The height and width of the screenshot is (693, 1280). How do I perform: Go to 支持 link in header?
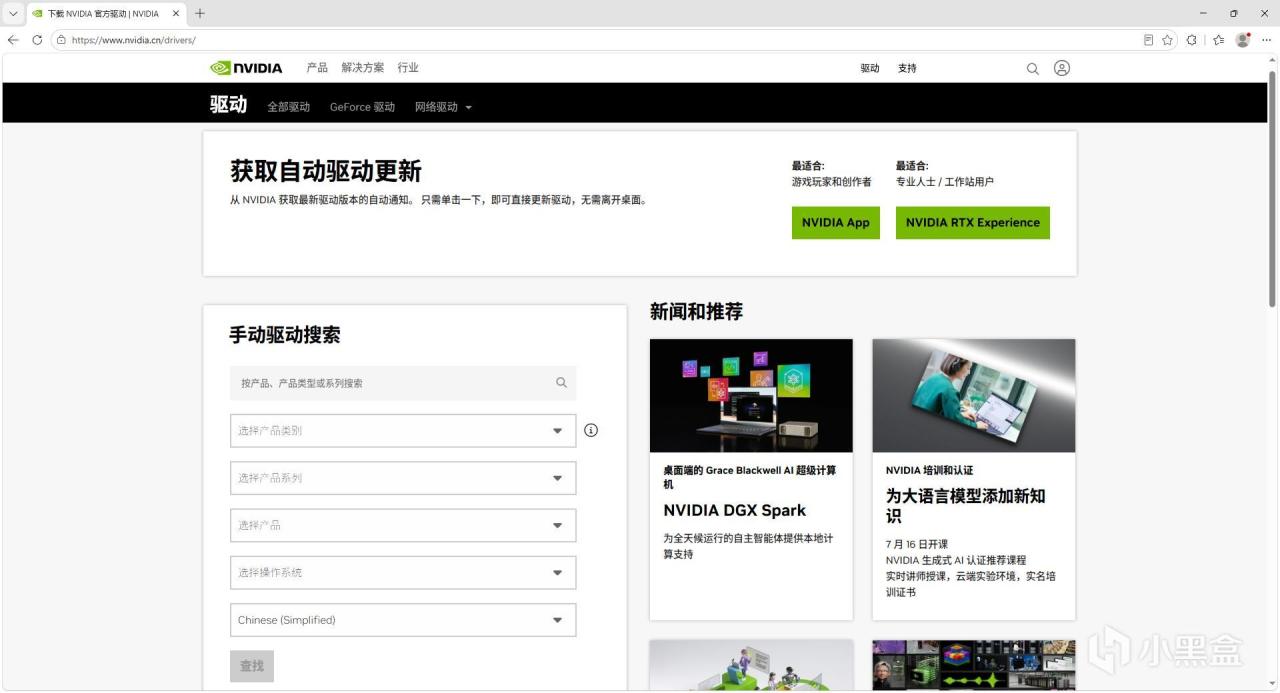[x=907, y=68]
